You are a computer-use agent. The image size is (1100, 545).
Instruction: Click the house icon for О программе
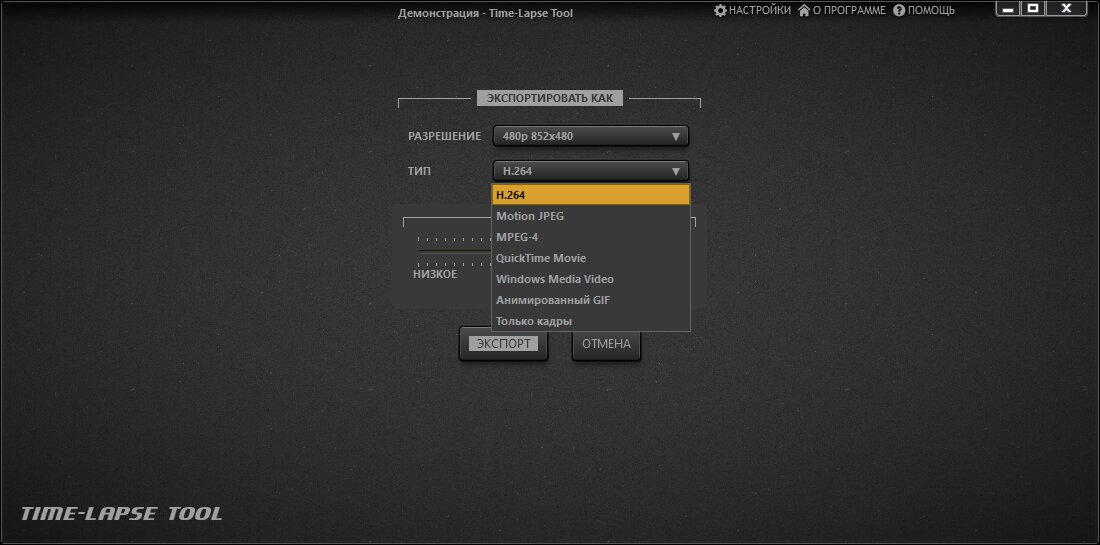803,10
